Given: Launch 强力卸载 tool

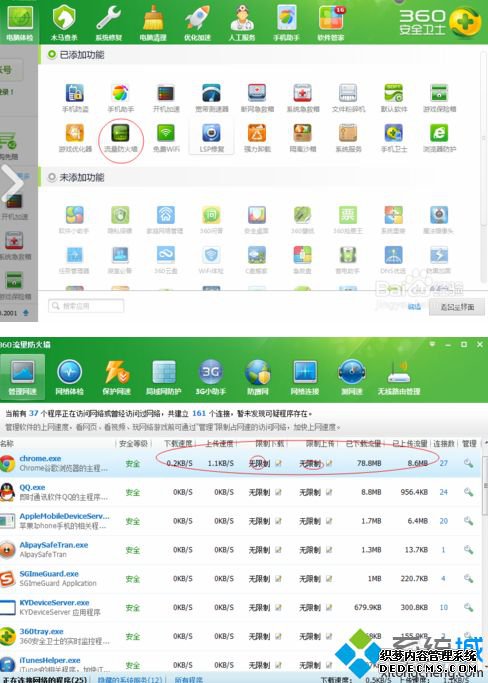Looking at the screenshot, I should [x=257, y=138].
